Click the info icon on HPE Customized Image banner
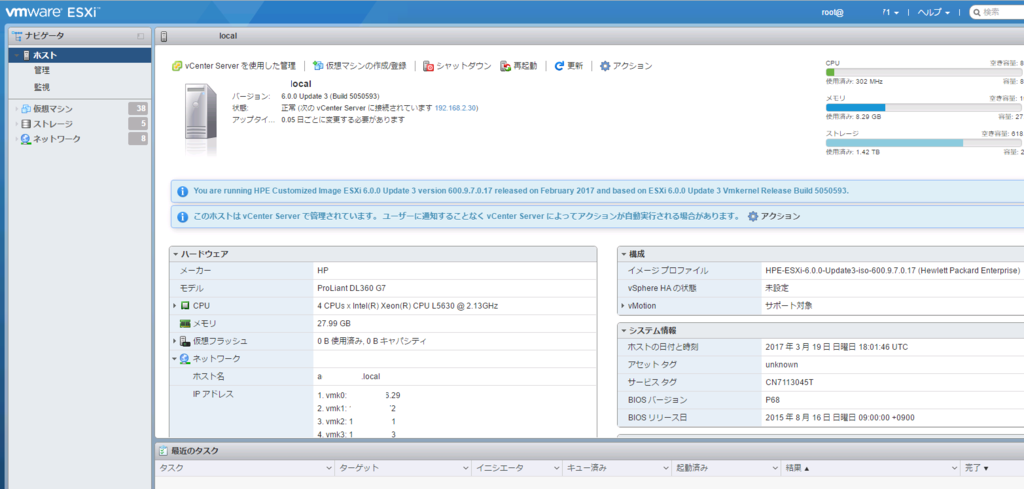The width and height of the screenshot is (1024, 489). [x=183, y=191]
